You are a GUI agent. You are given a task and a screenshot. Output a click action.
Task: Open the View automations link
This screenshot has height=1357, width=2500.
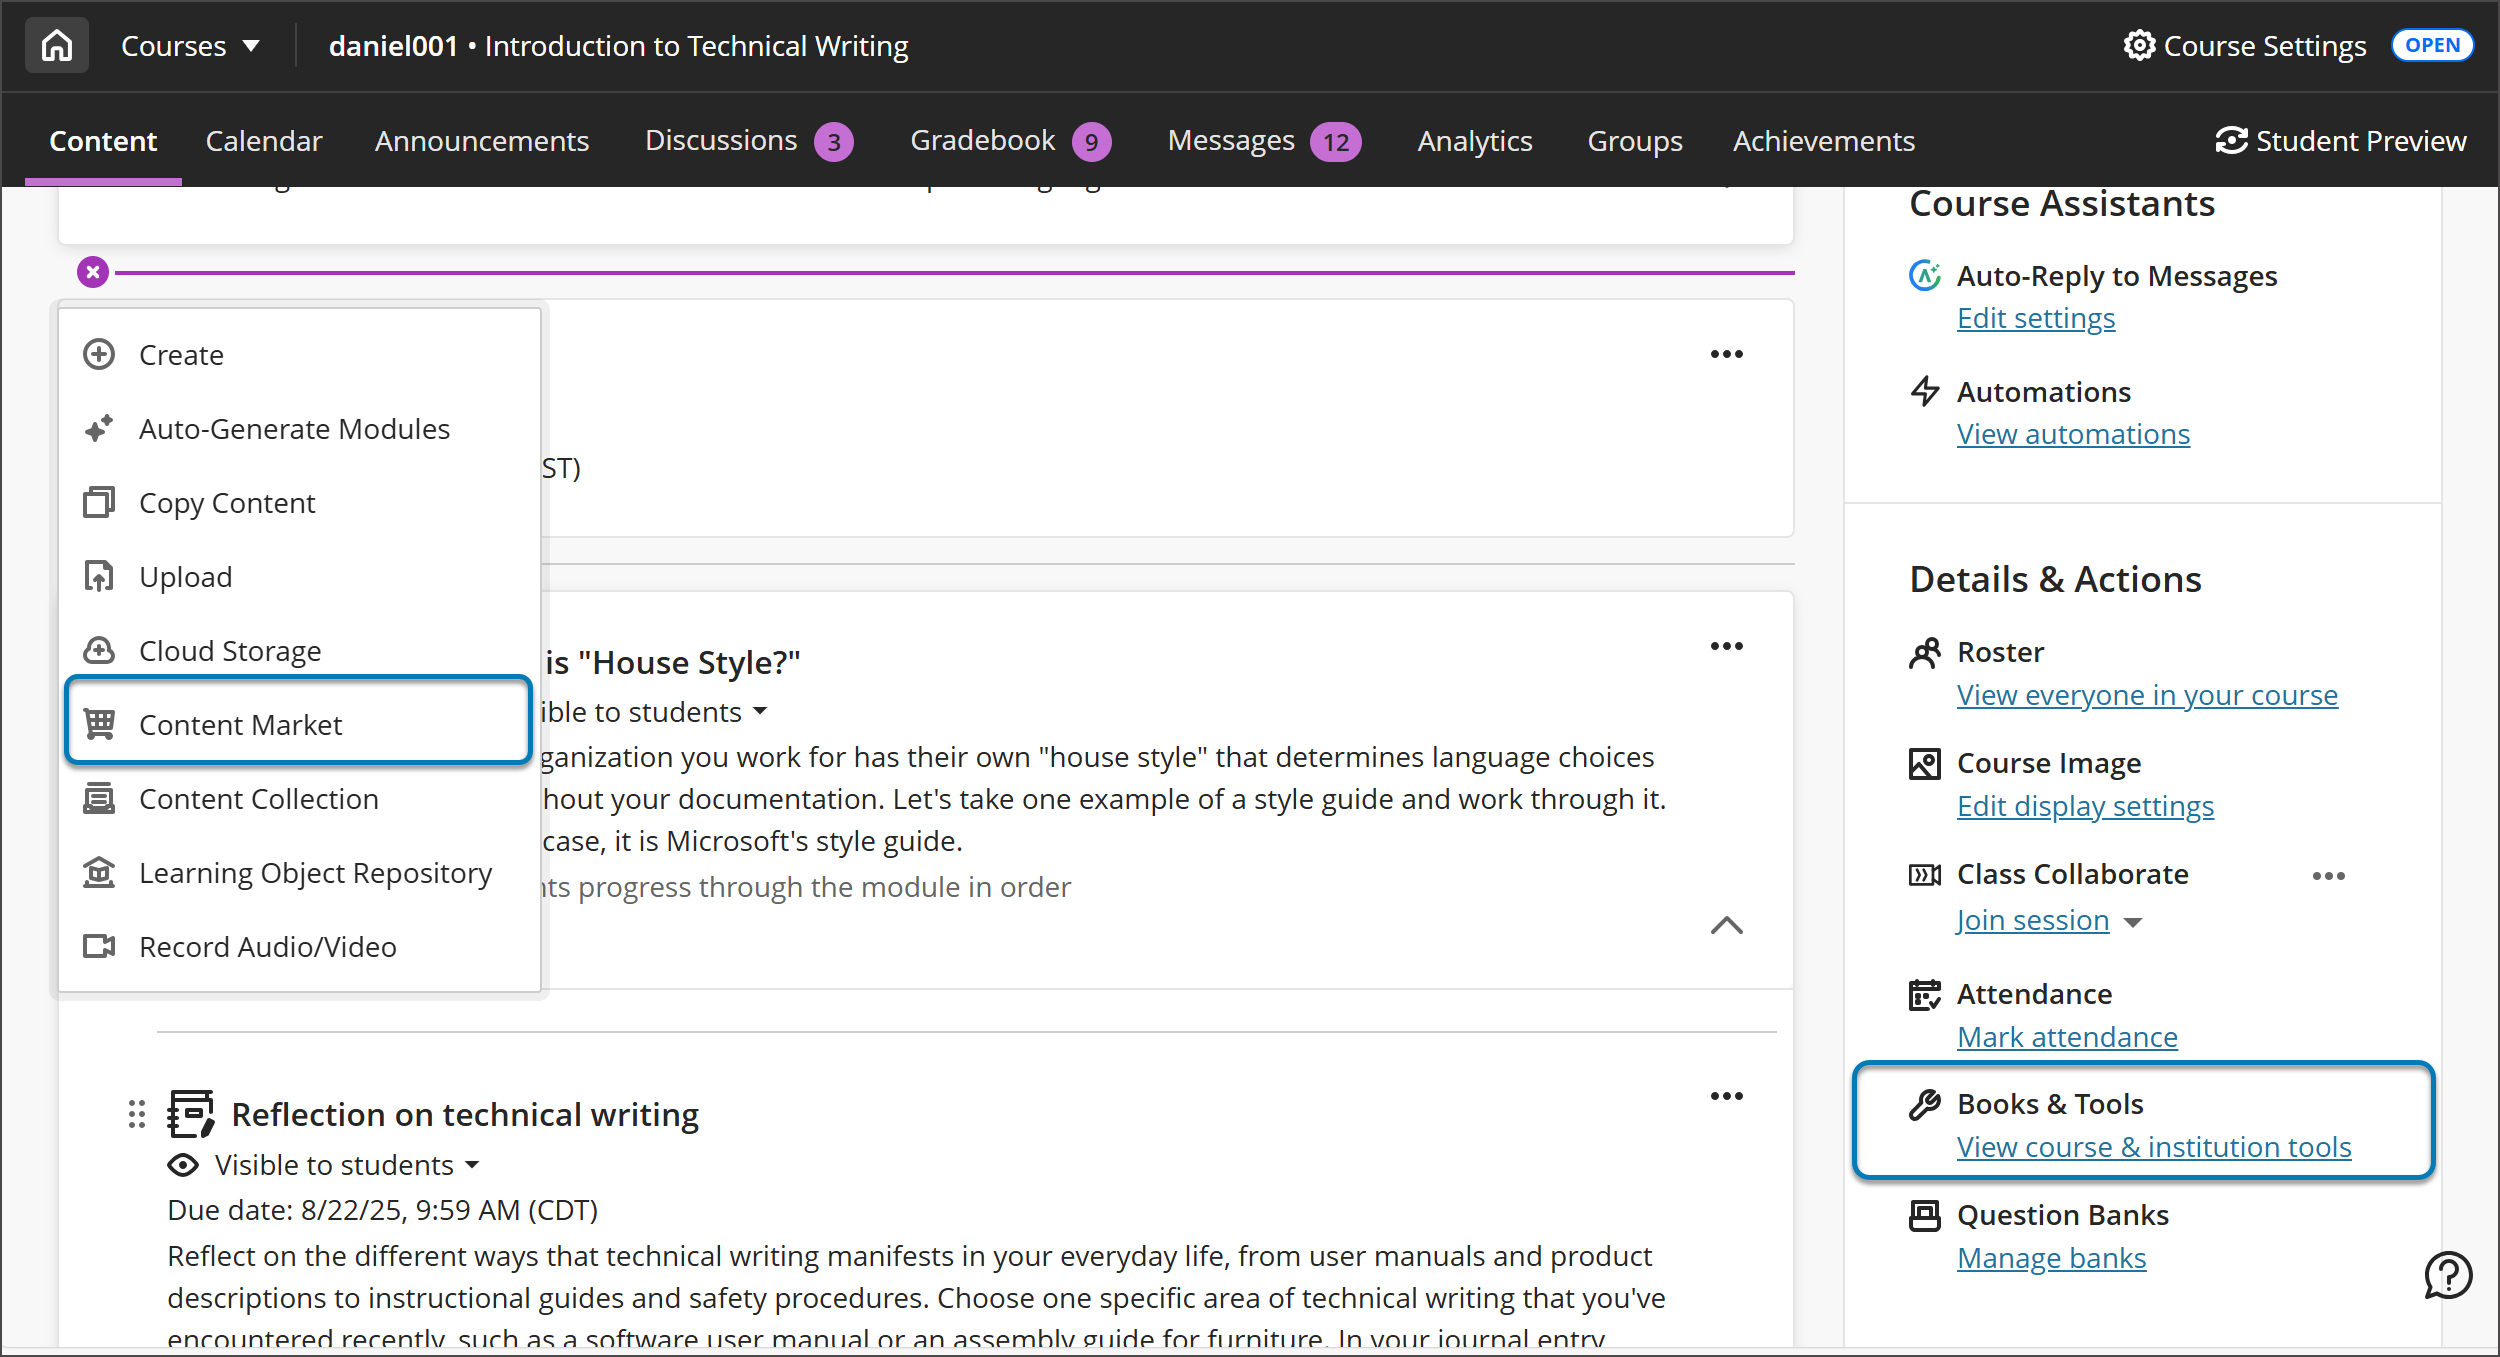pyautogui.click(x=2073, y=433)
